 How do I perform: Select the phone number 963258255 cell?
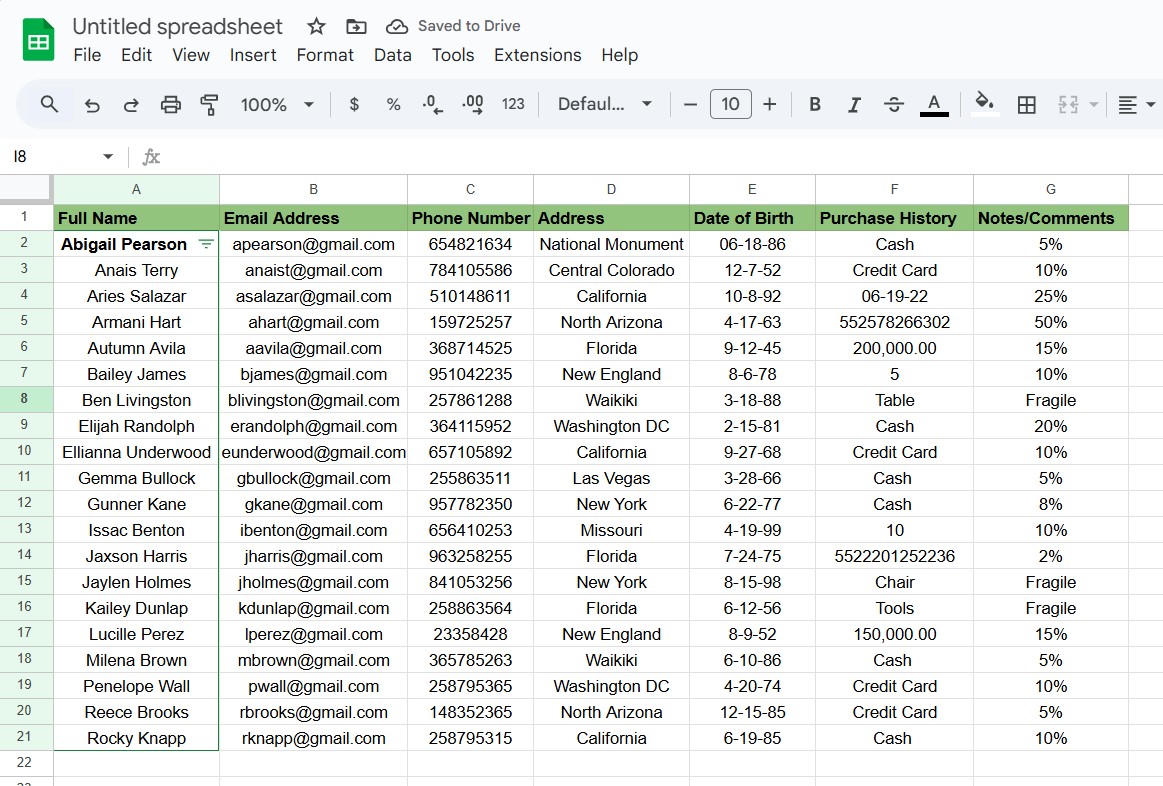[470, 556]
